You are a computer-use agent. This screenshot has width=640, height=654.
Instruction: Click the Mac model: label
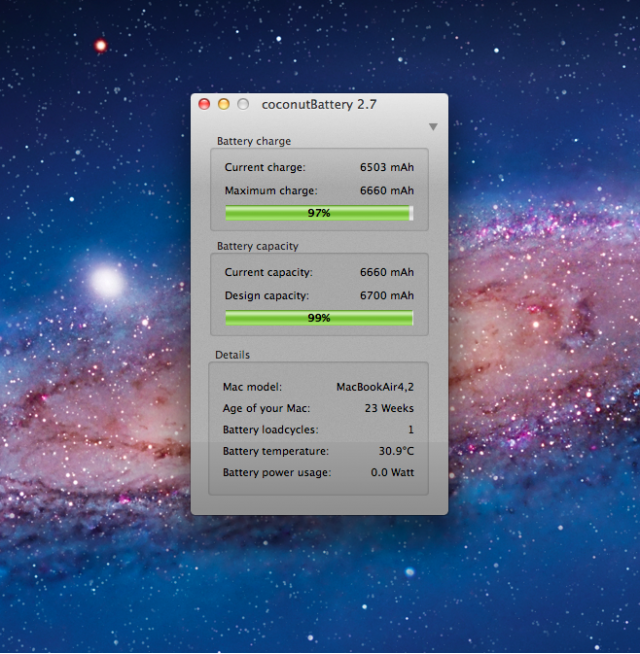pos(252,387)
